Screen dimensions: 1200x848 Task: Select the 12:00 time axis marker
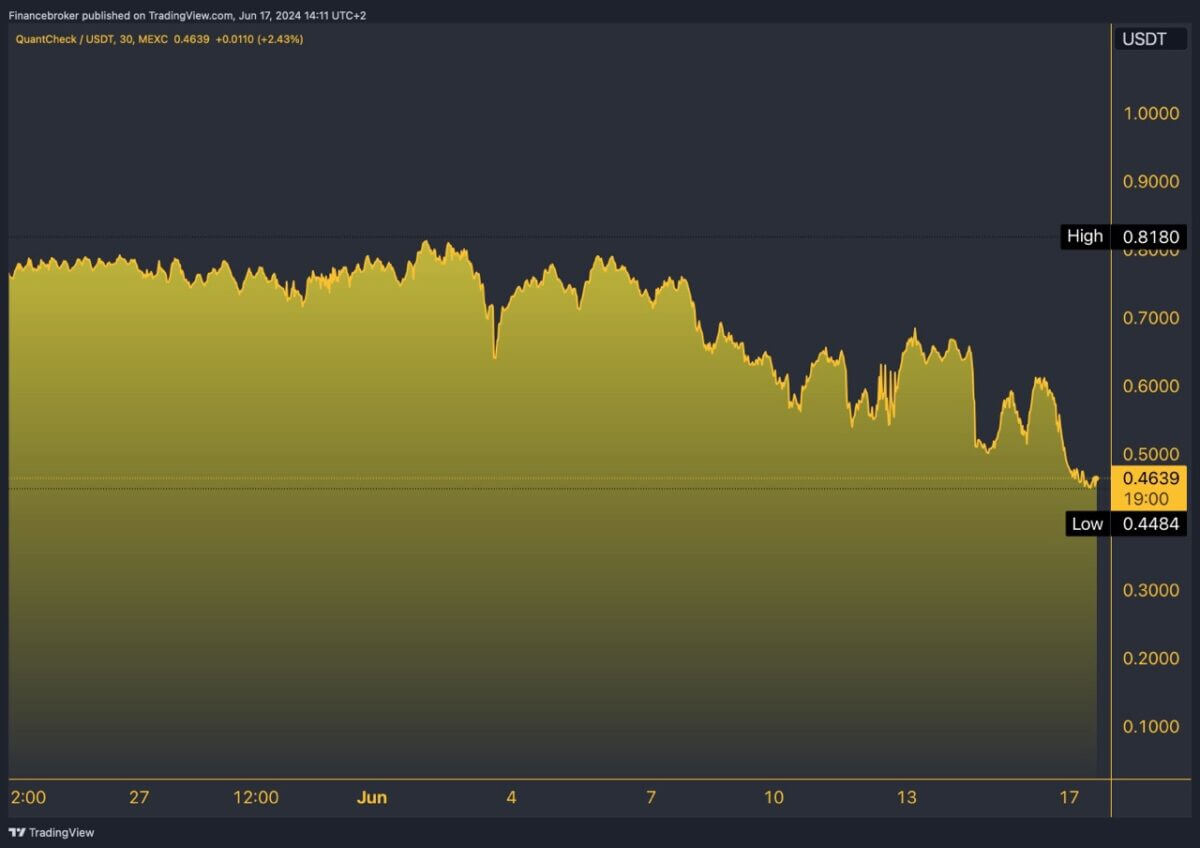(x=255, y=797)
